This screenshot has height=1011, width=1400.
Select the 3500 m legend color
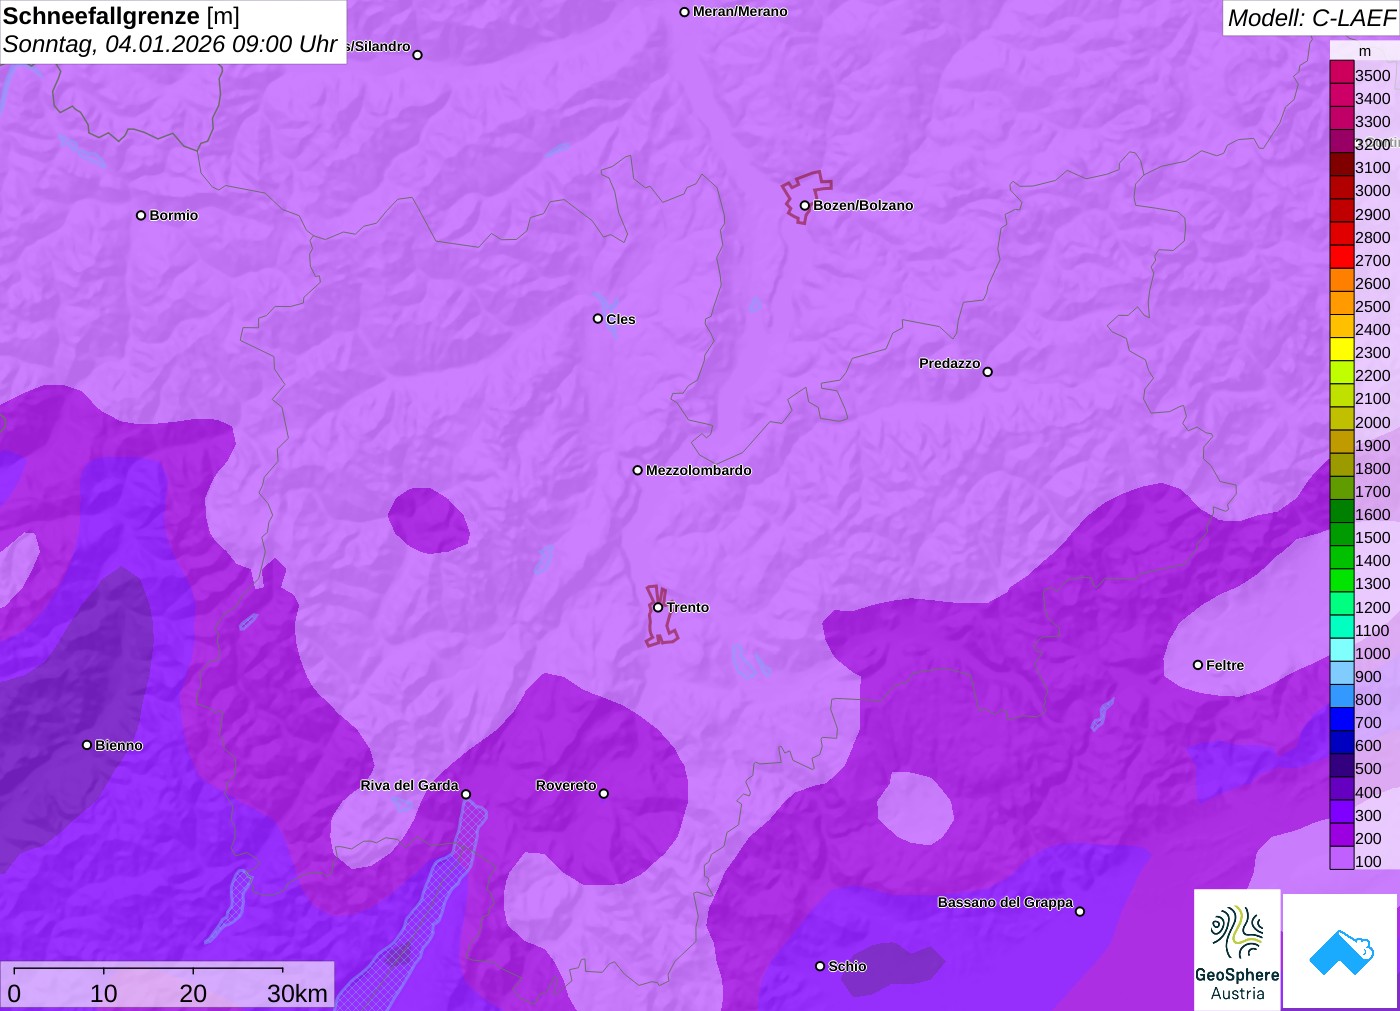pyautogui.click(x=1342, y=72)
